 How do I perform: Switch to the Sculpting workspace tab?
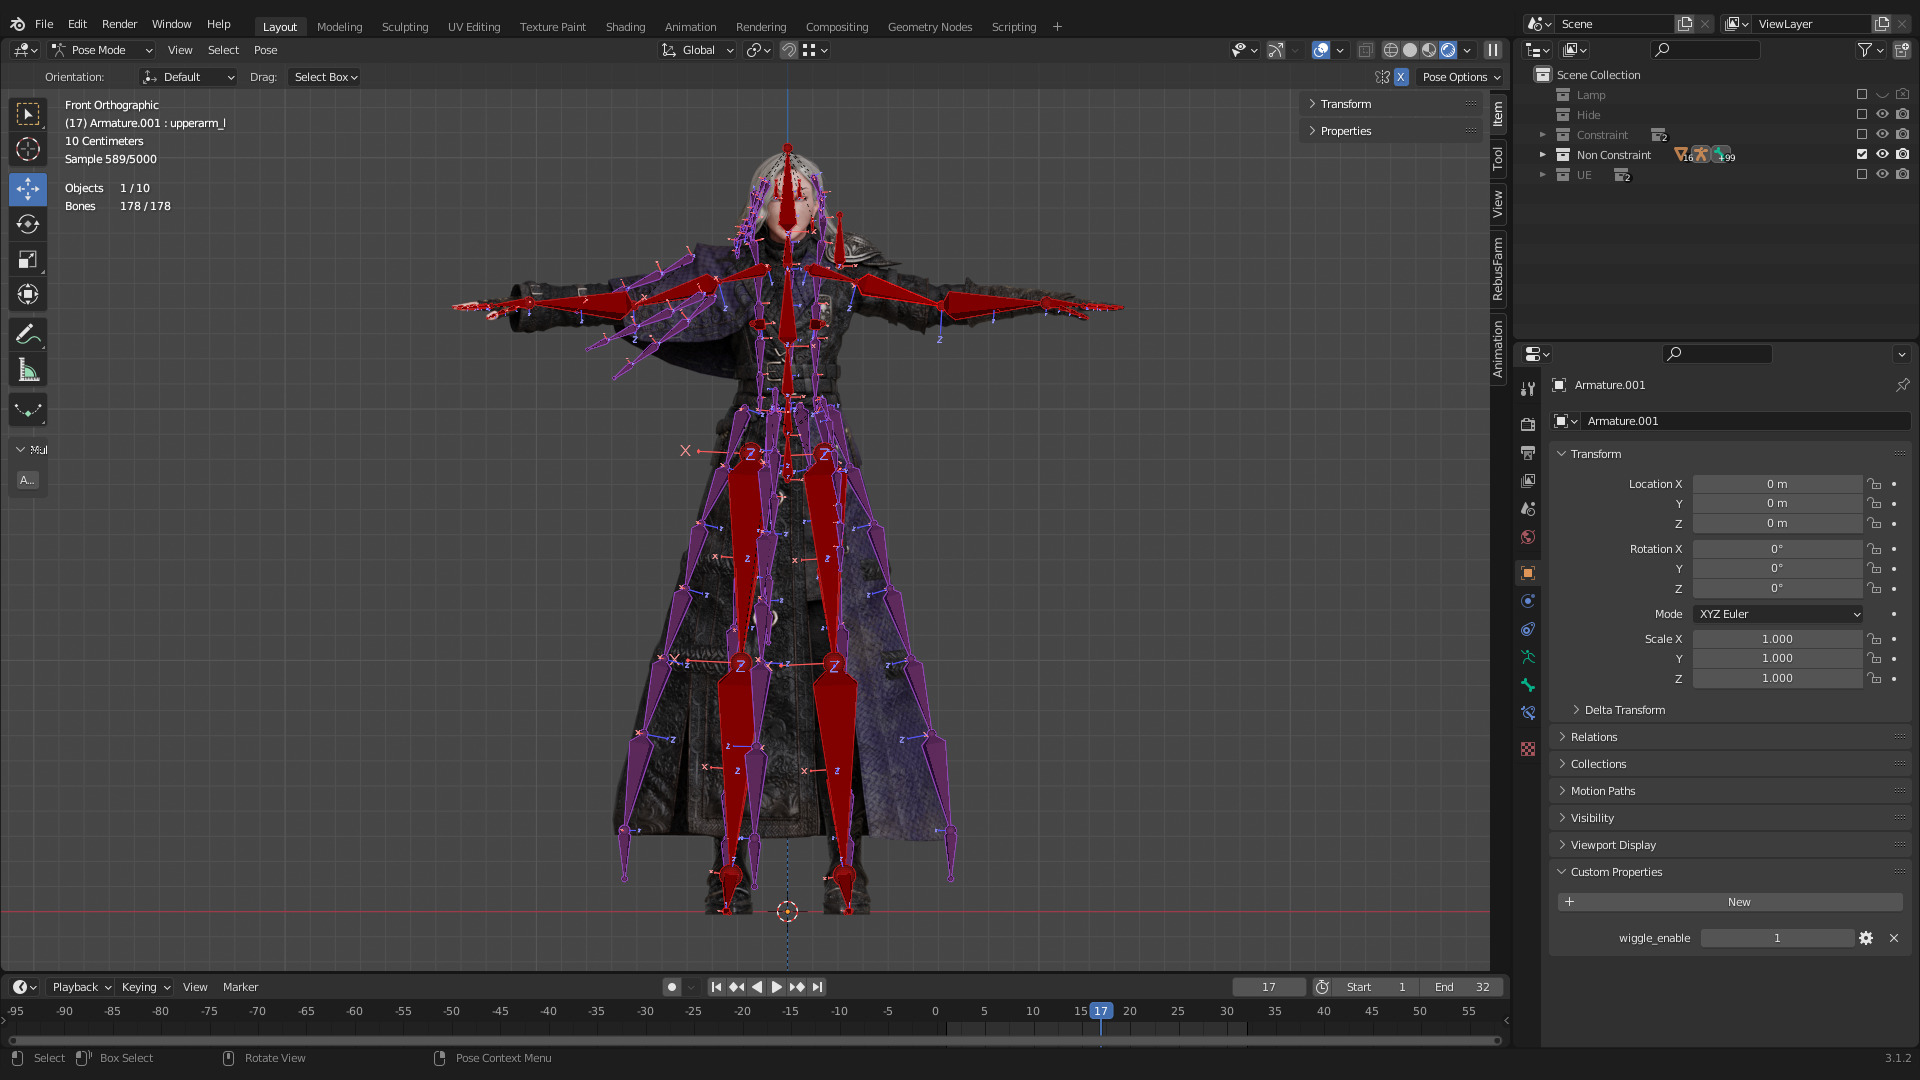(x=405, y=27)
